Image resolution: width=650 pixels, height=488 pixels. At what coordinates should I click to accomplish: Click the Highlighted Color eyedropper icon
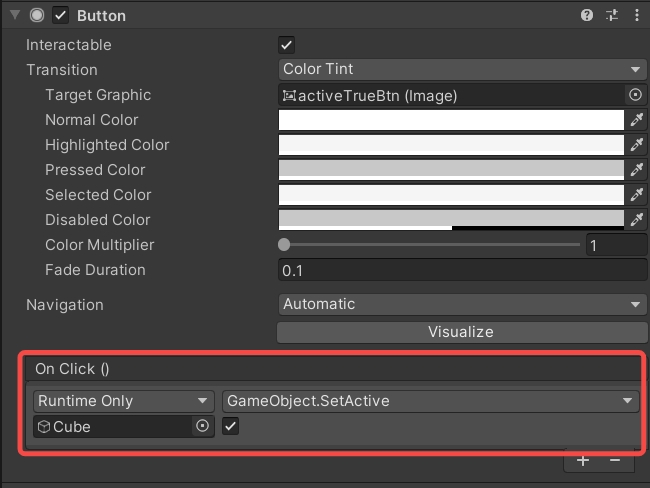[635, 145]
